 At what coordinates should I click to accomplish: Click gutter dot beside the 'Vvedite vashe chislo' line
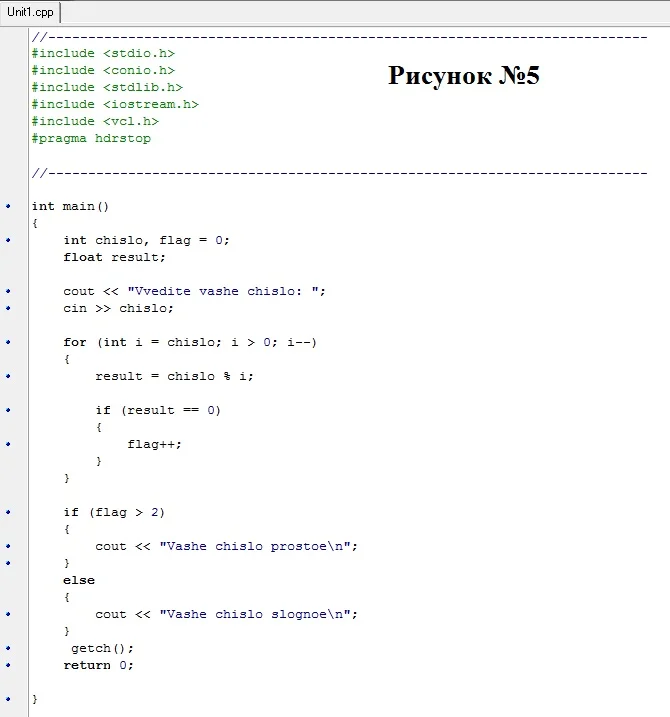coord(8,291)
